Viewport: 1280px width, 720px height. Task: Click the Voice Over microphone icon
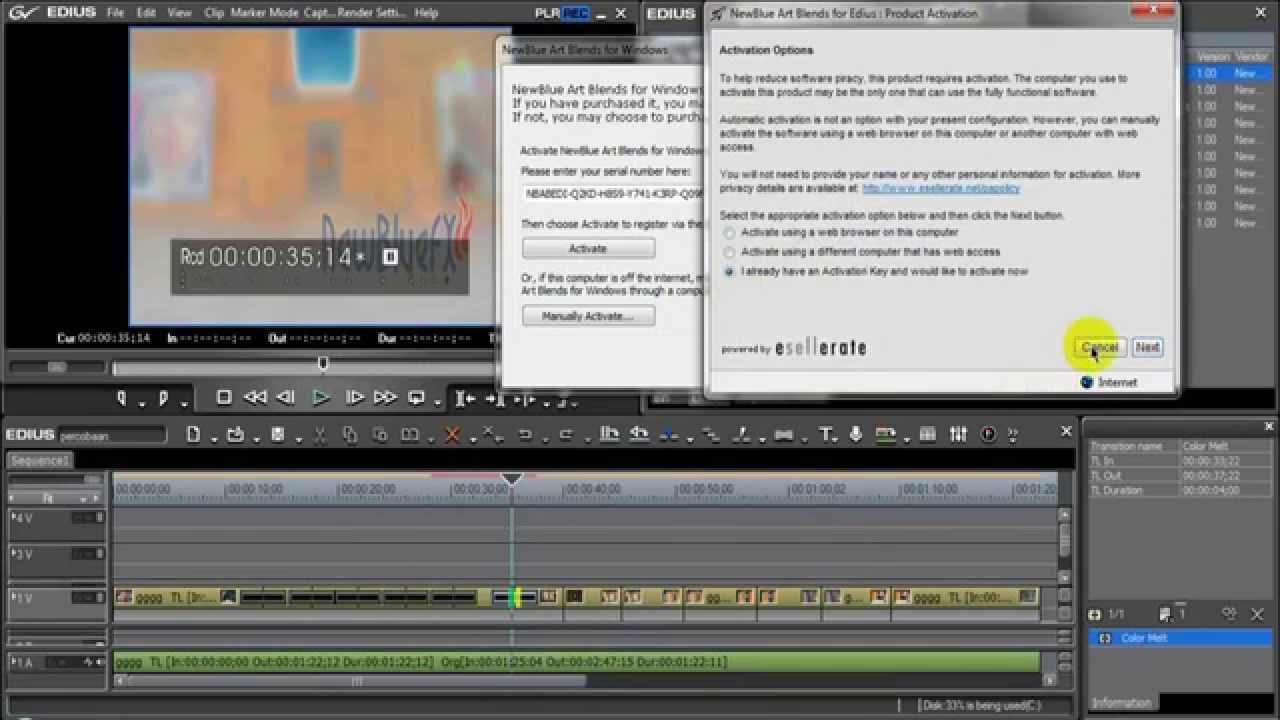coord(856,434)
